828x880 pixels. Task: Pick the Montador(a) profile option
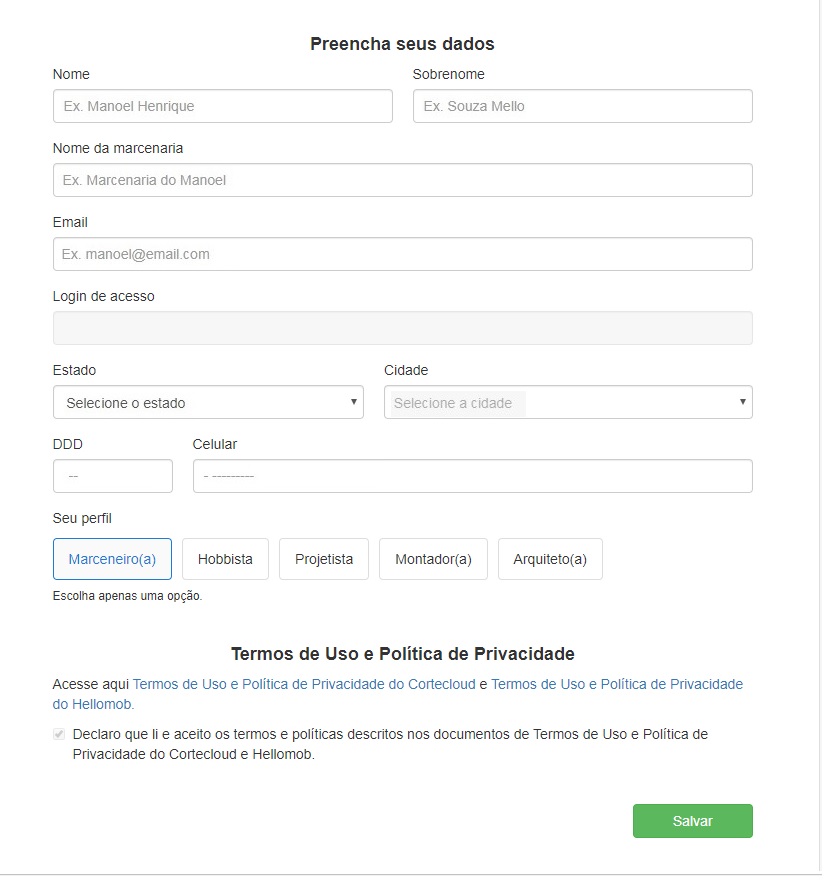tap(433, 559)
